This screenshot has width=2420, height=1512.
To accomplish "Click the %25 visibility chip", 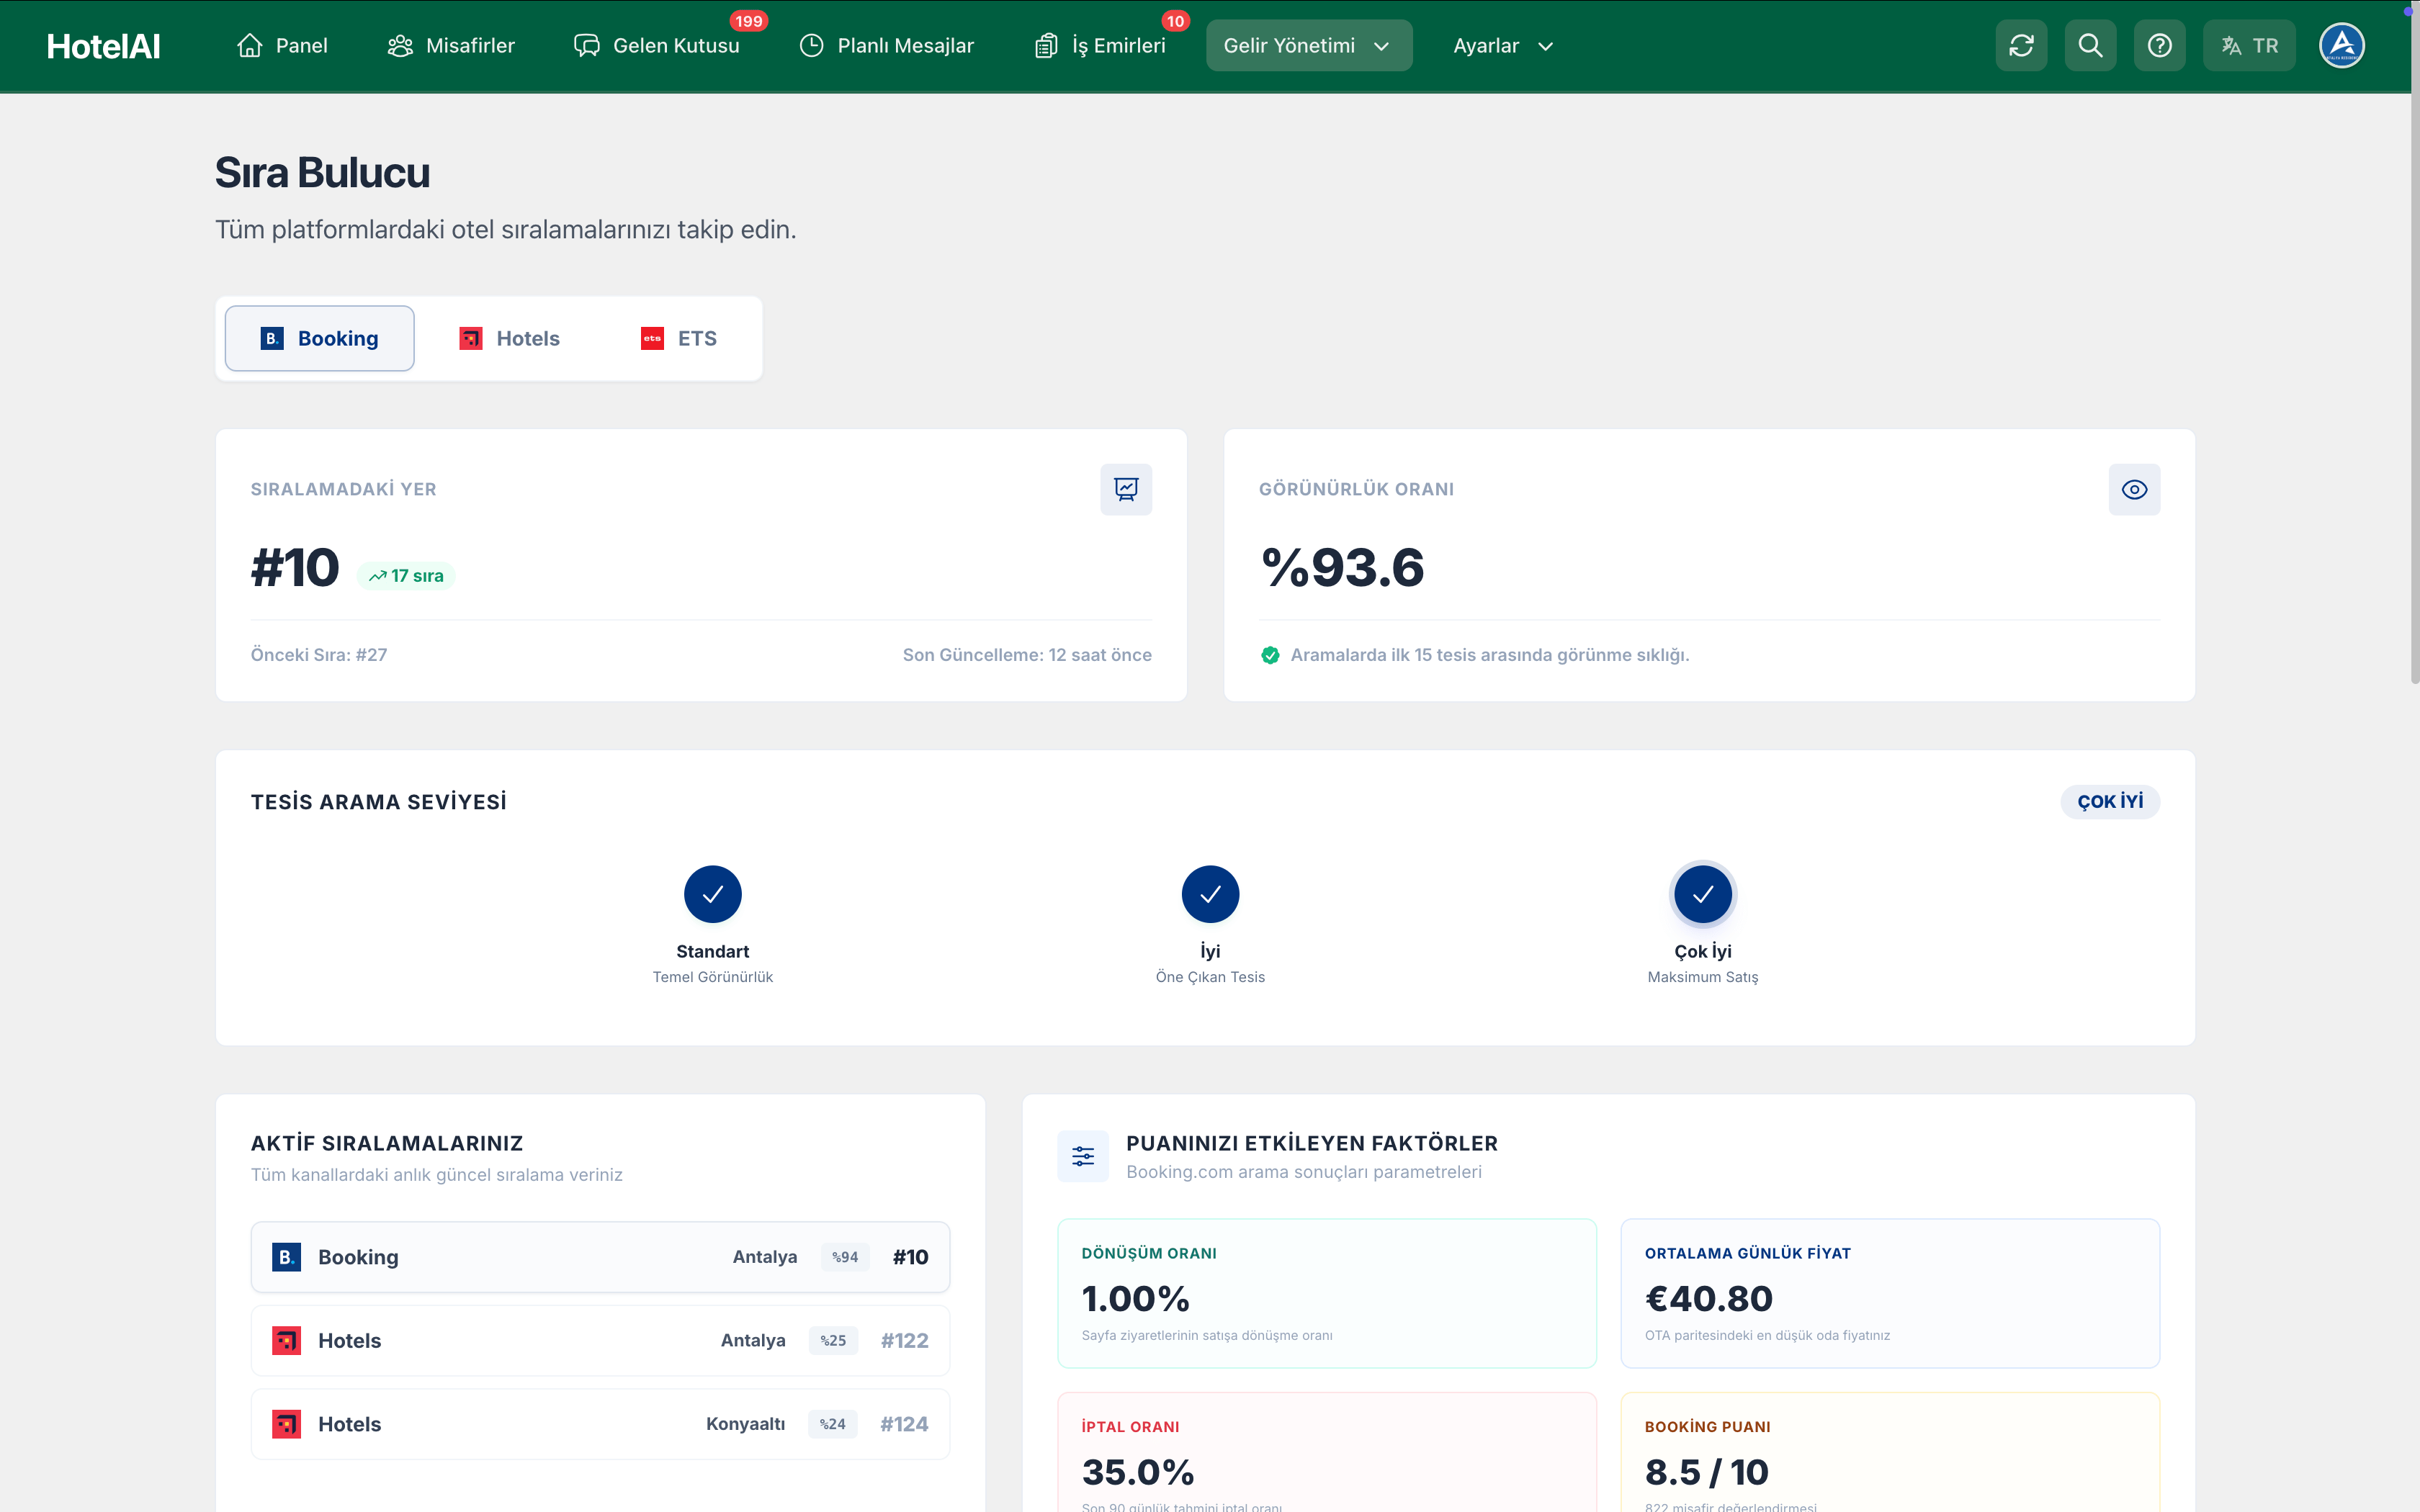I will [833, 1341].
